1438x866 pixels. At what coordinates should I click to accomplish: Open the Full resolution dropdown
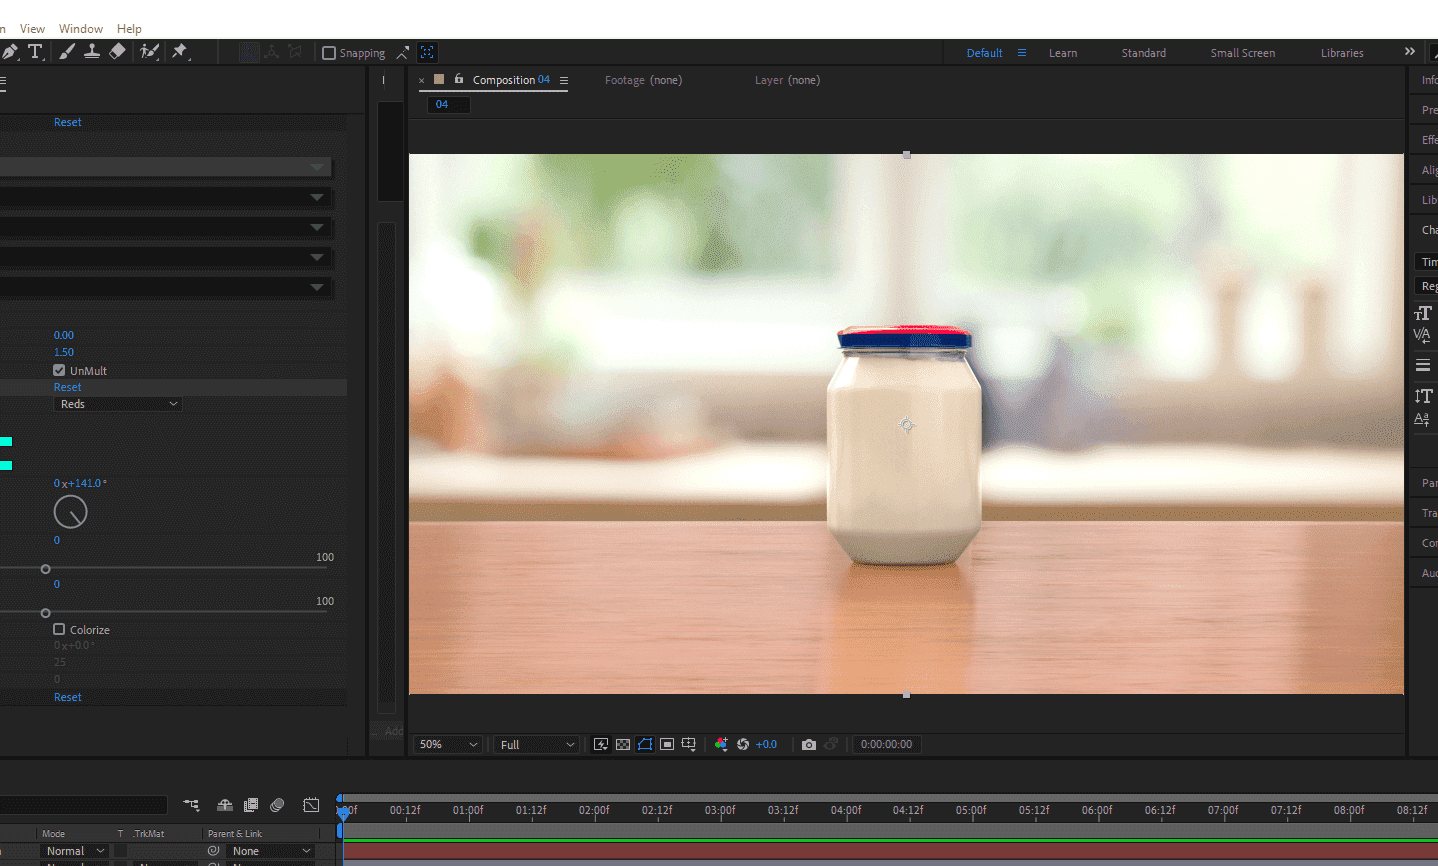(537, 745)
